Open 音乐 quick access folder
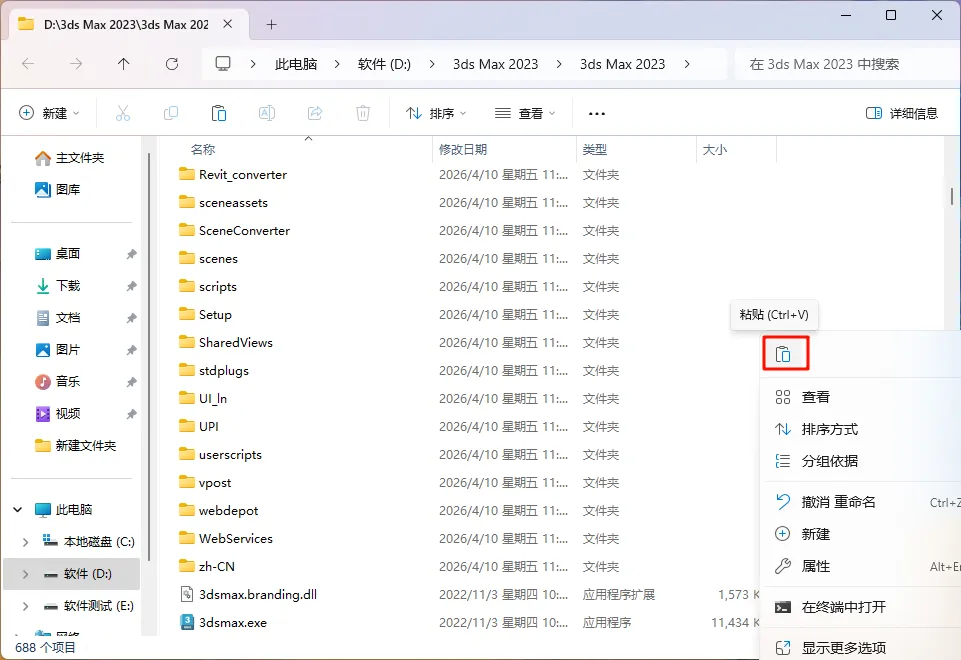 58,381
